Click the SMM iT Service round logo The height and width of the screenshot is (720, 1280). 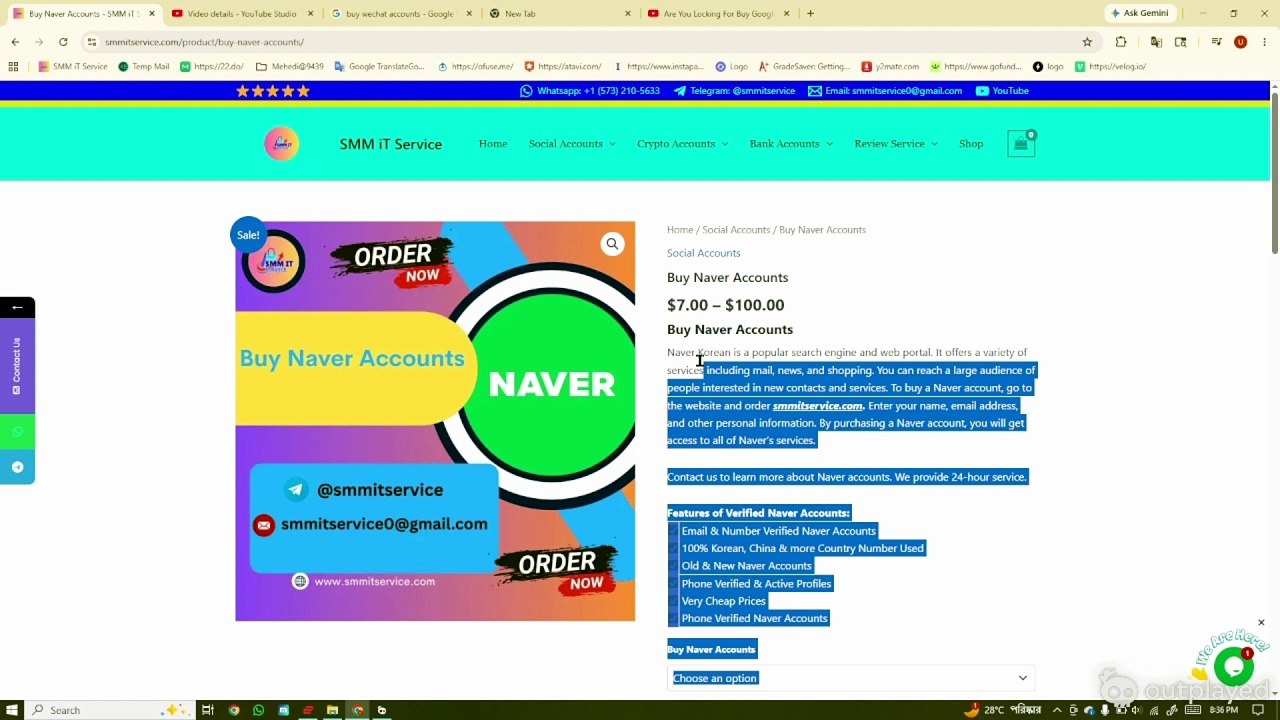tap(282, 144)
